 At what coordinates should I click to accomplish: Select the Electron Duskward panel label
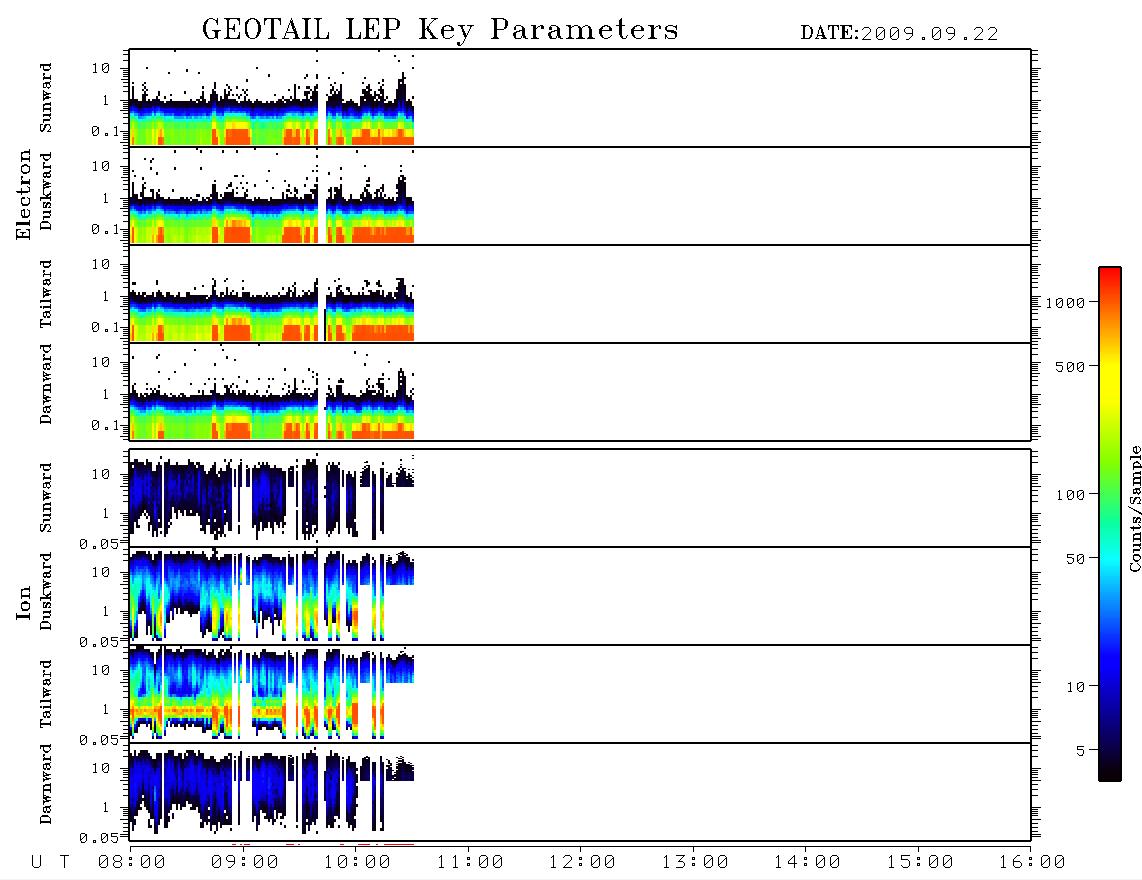46,192
